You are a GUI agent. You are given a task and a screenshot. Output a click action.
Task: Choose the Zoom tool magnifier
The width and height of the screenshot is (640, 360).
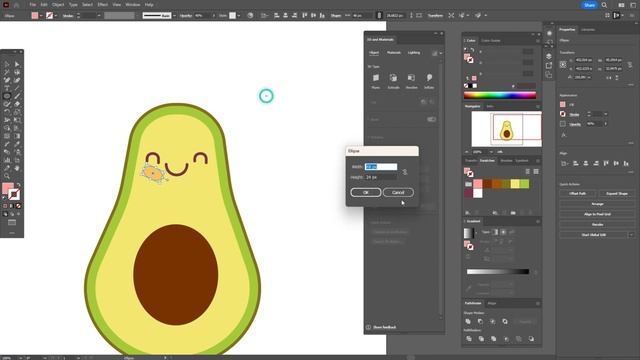(7, 176)
